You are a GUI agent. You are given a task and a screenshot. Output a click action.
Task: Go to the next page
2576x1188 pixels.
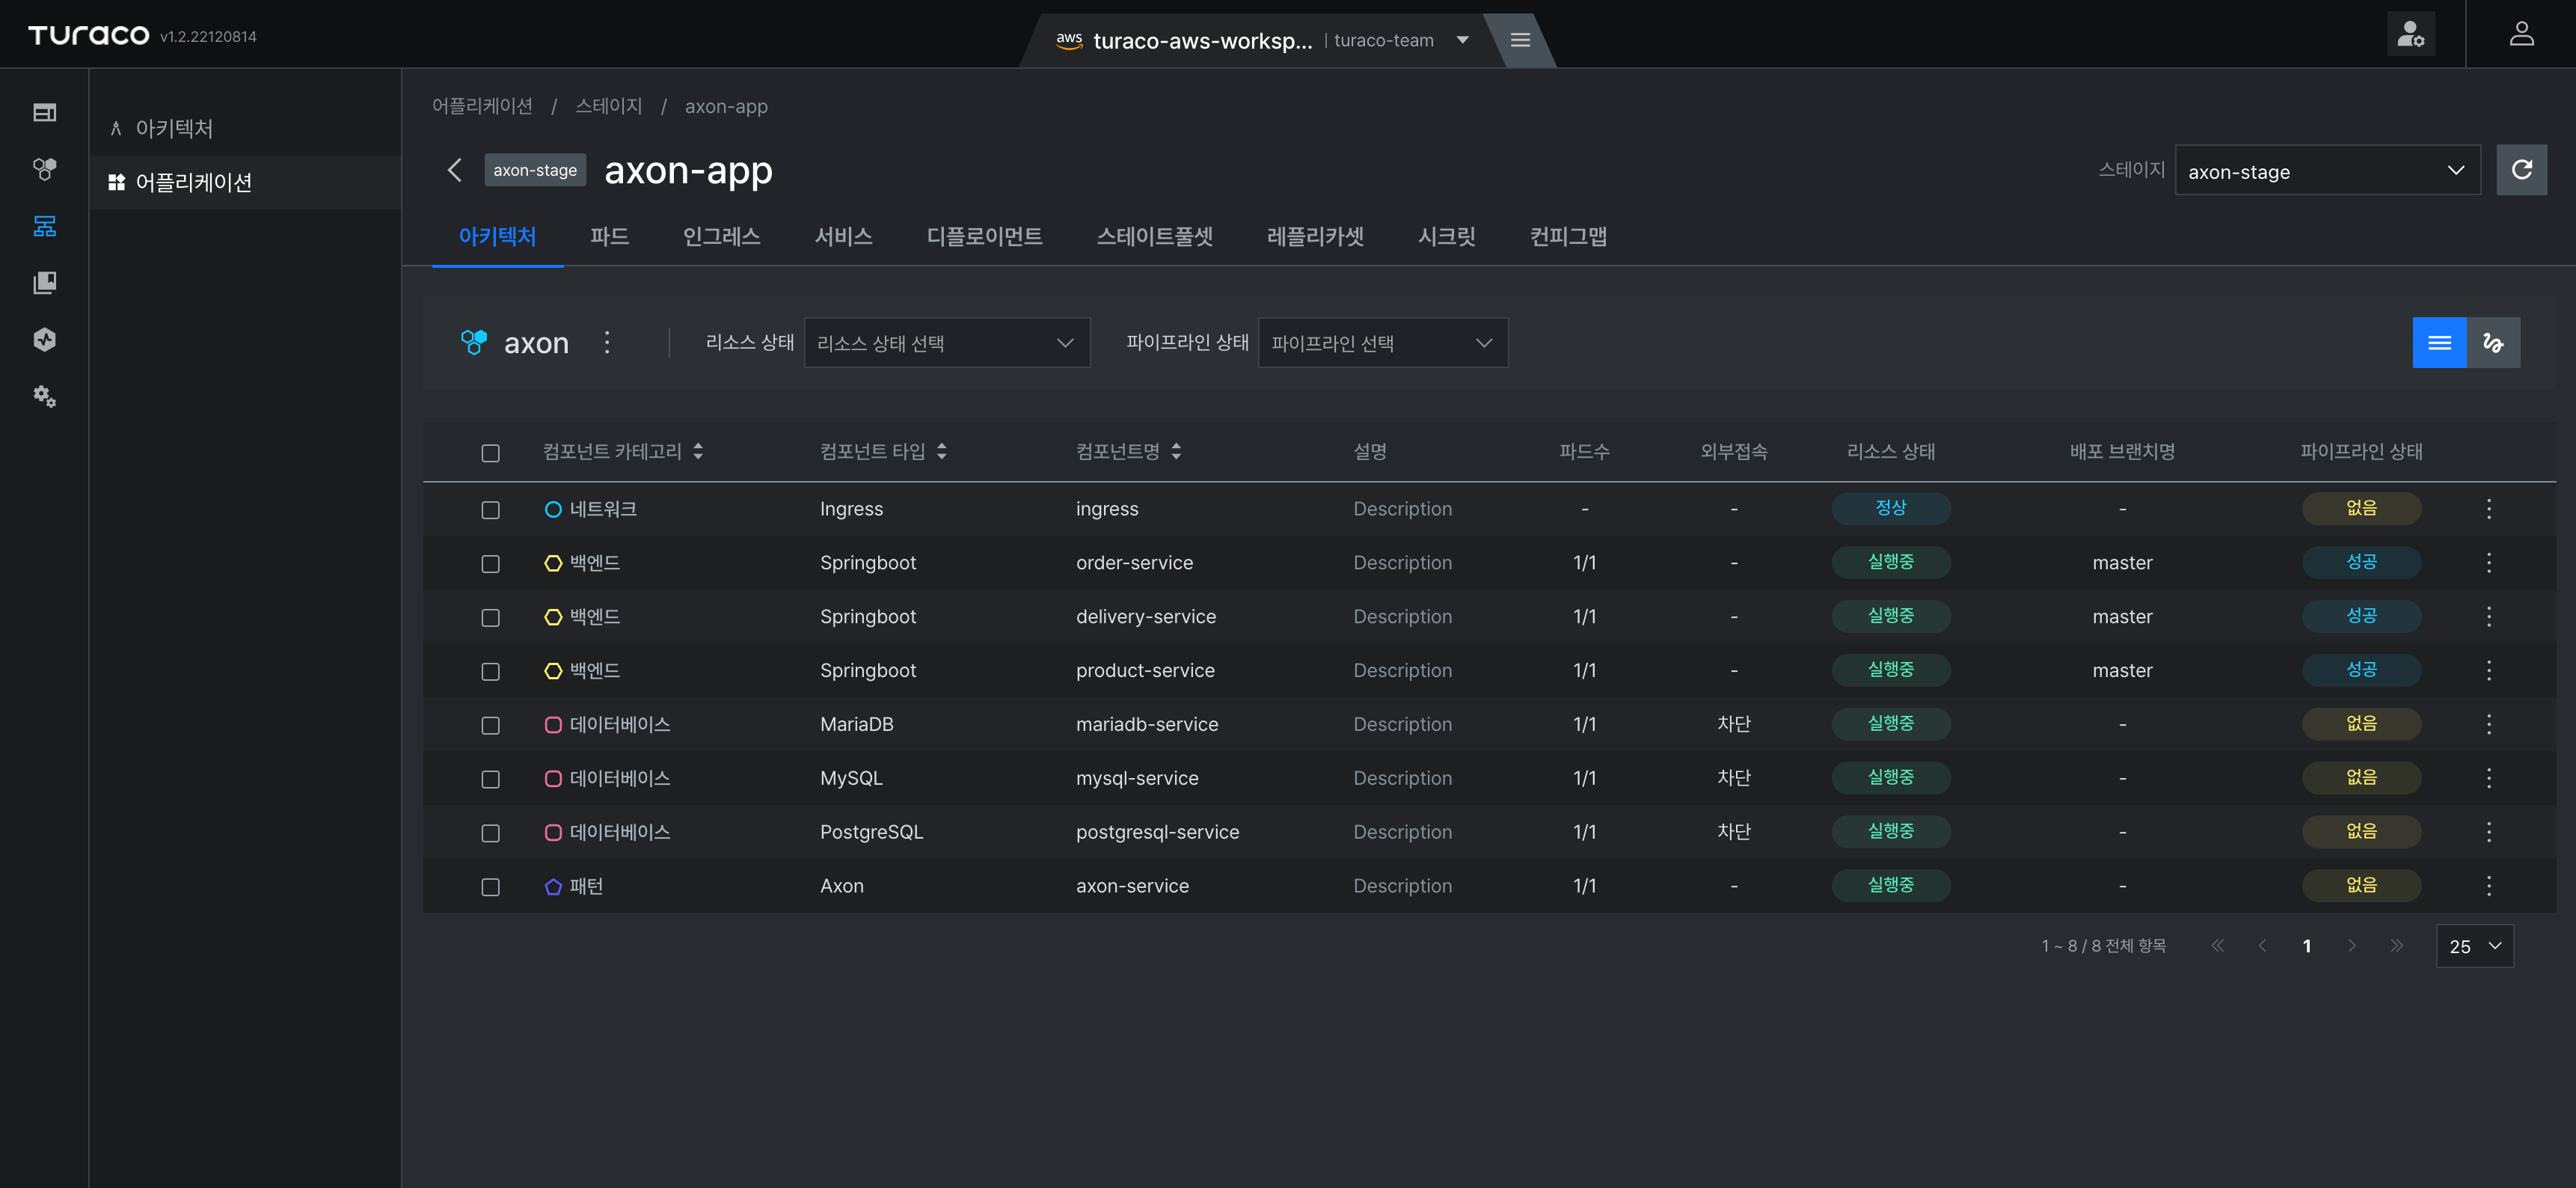pyautogui.click(x=2351, y=946)
